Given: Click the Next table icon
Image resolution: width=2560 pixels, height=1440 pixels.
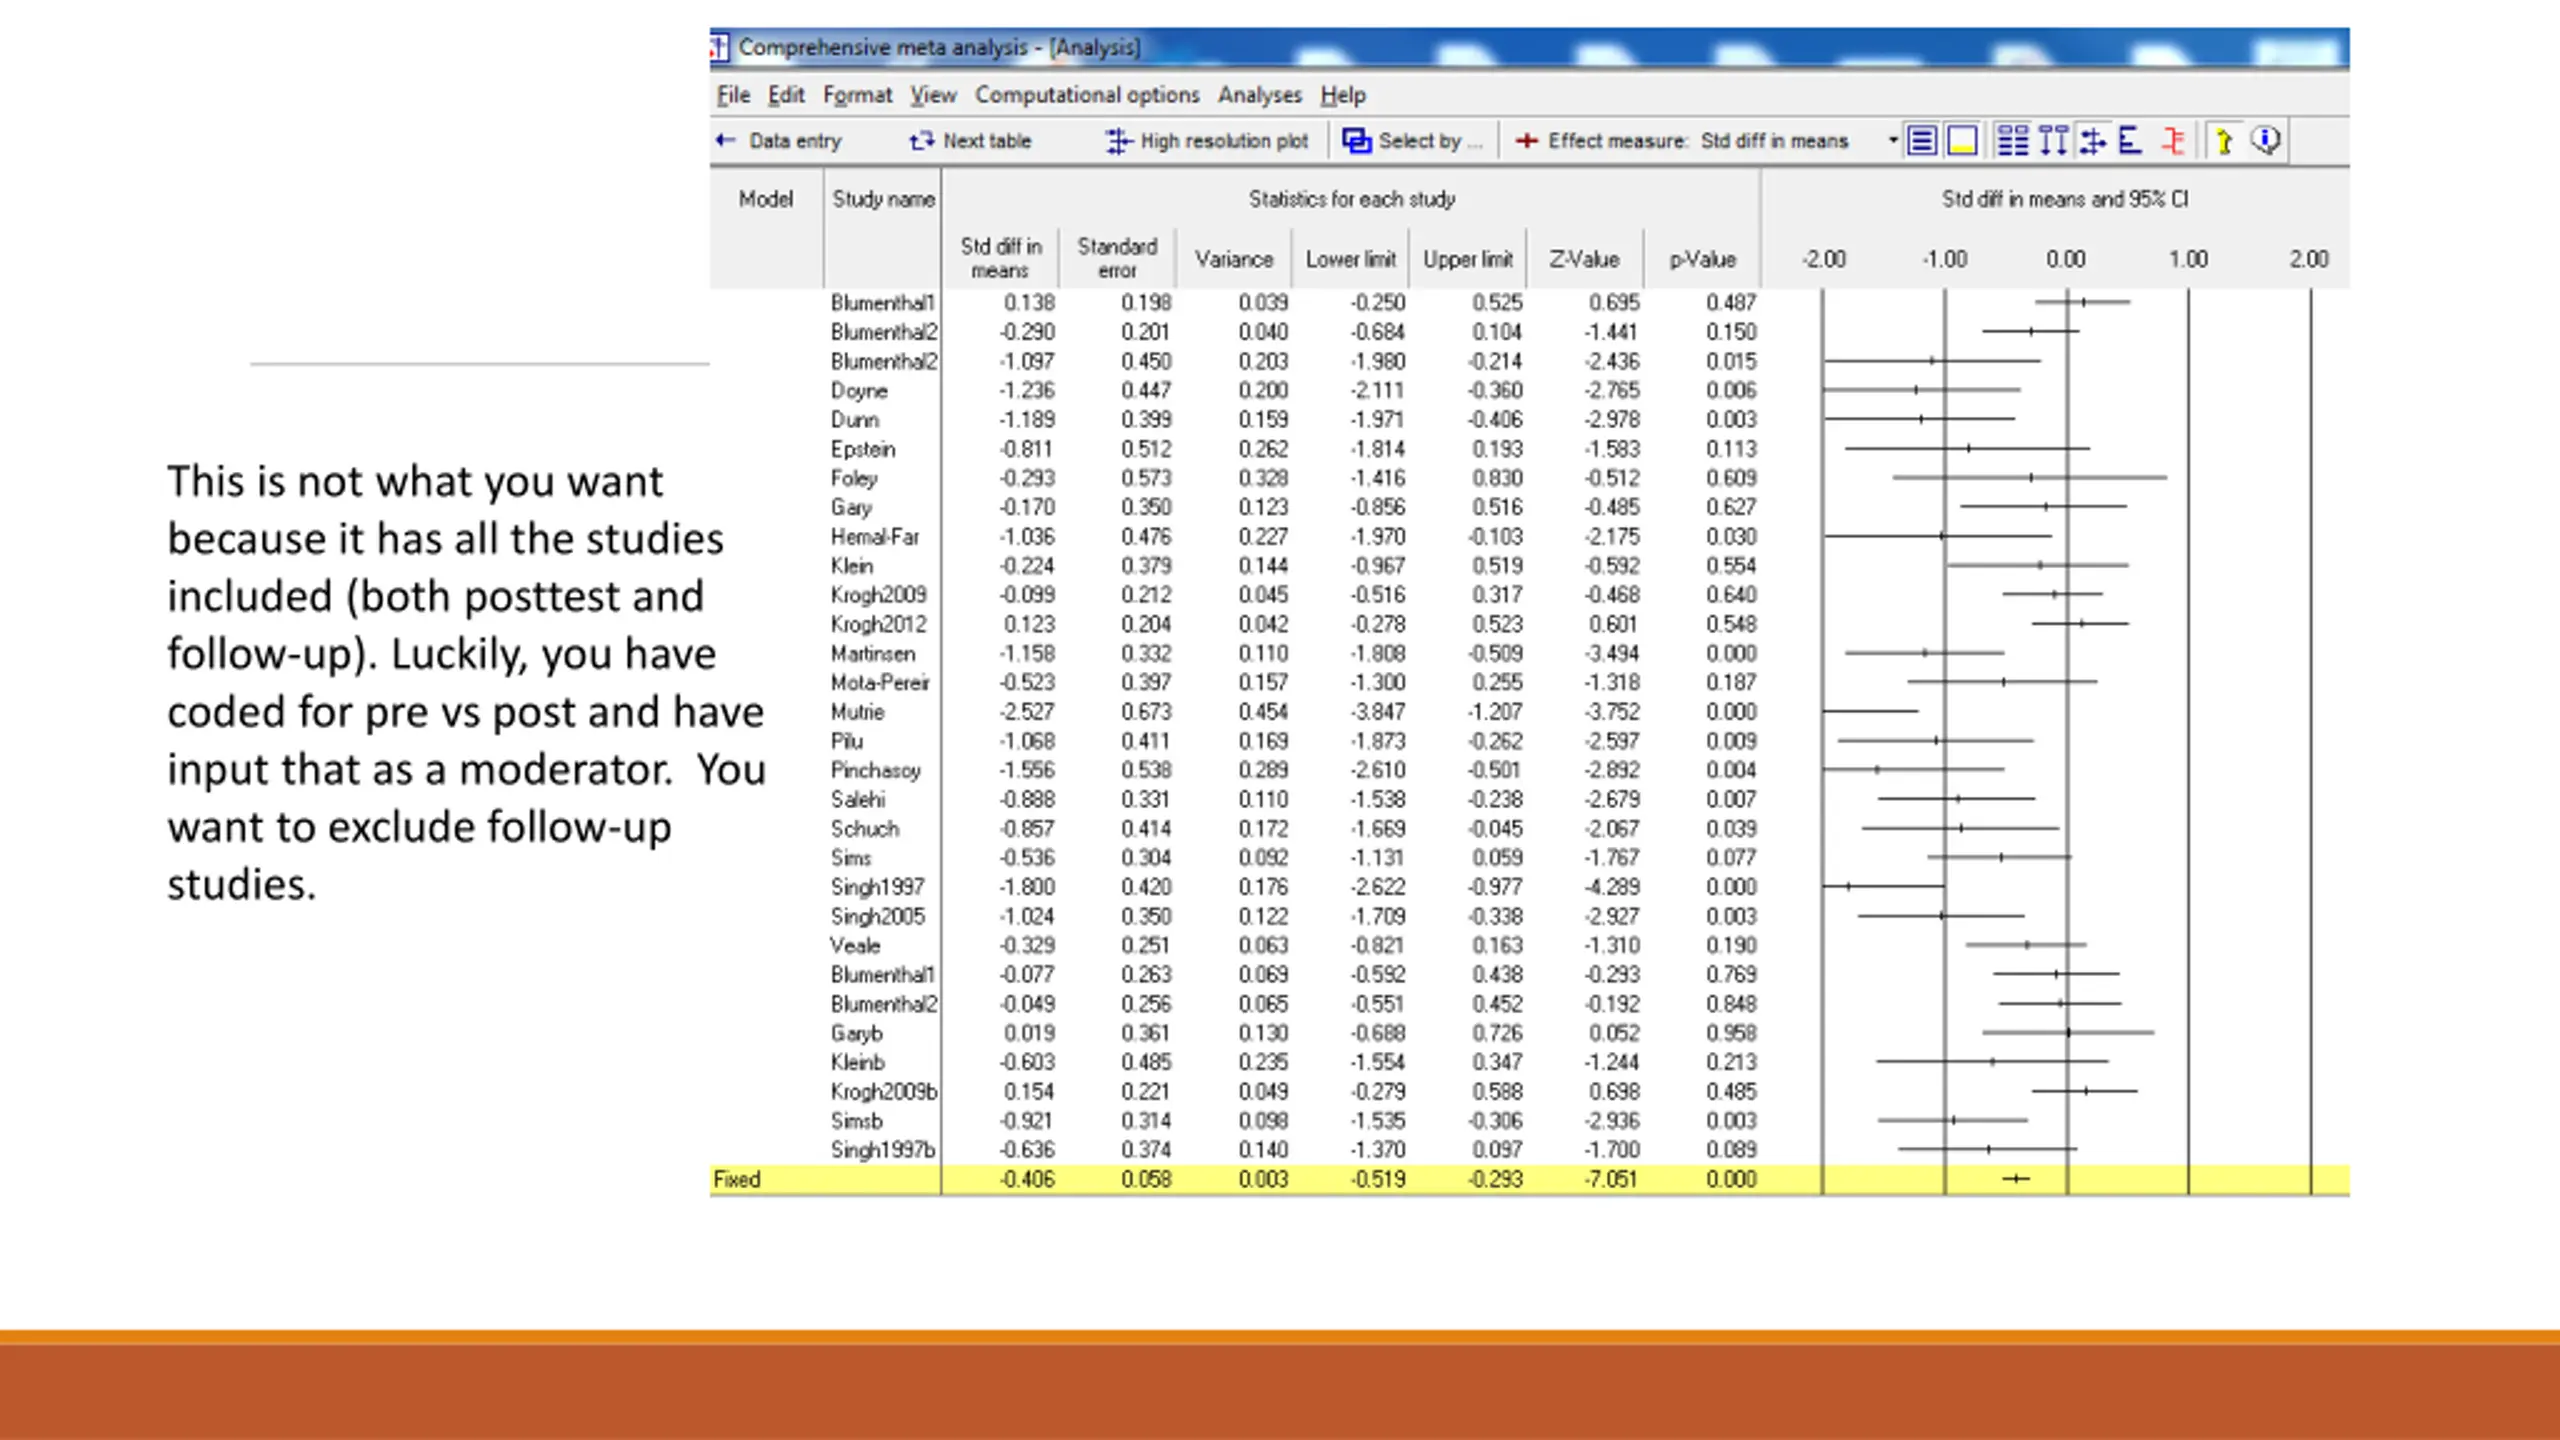Looking at the screenshot, I should (x=921, y=141).
